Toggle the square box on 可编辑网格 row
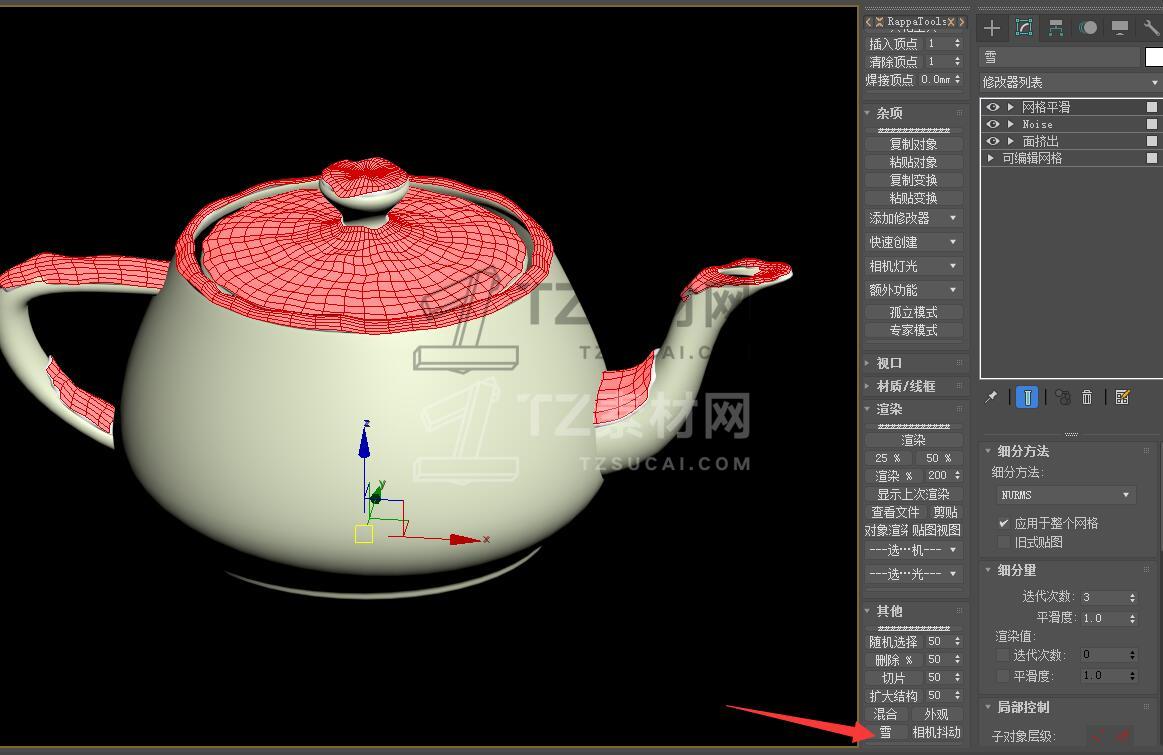Screen dimensions: 1163x755 pos(1152,158)
